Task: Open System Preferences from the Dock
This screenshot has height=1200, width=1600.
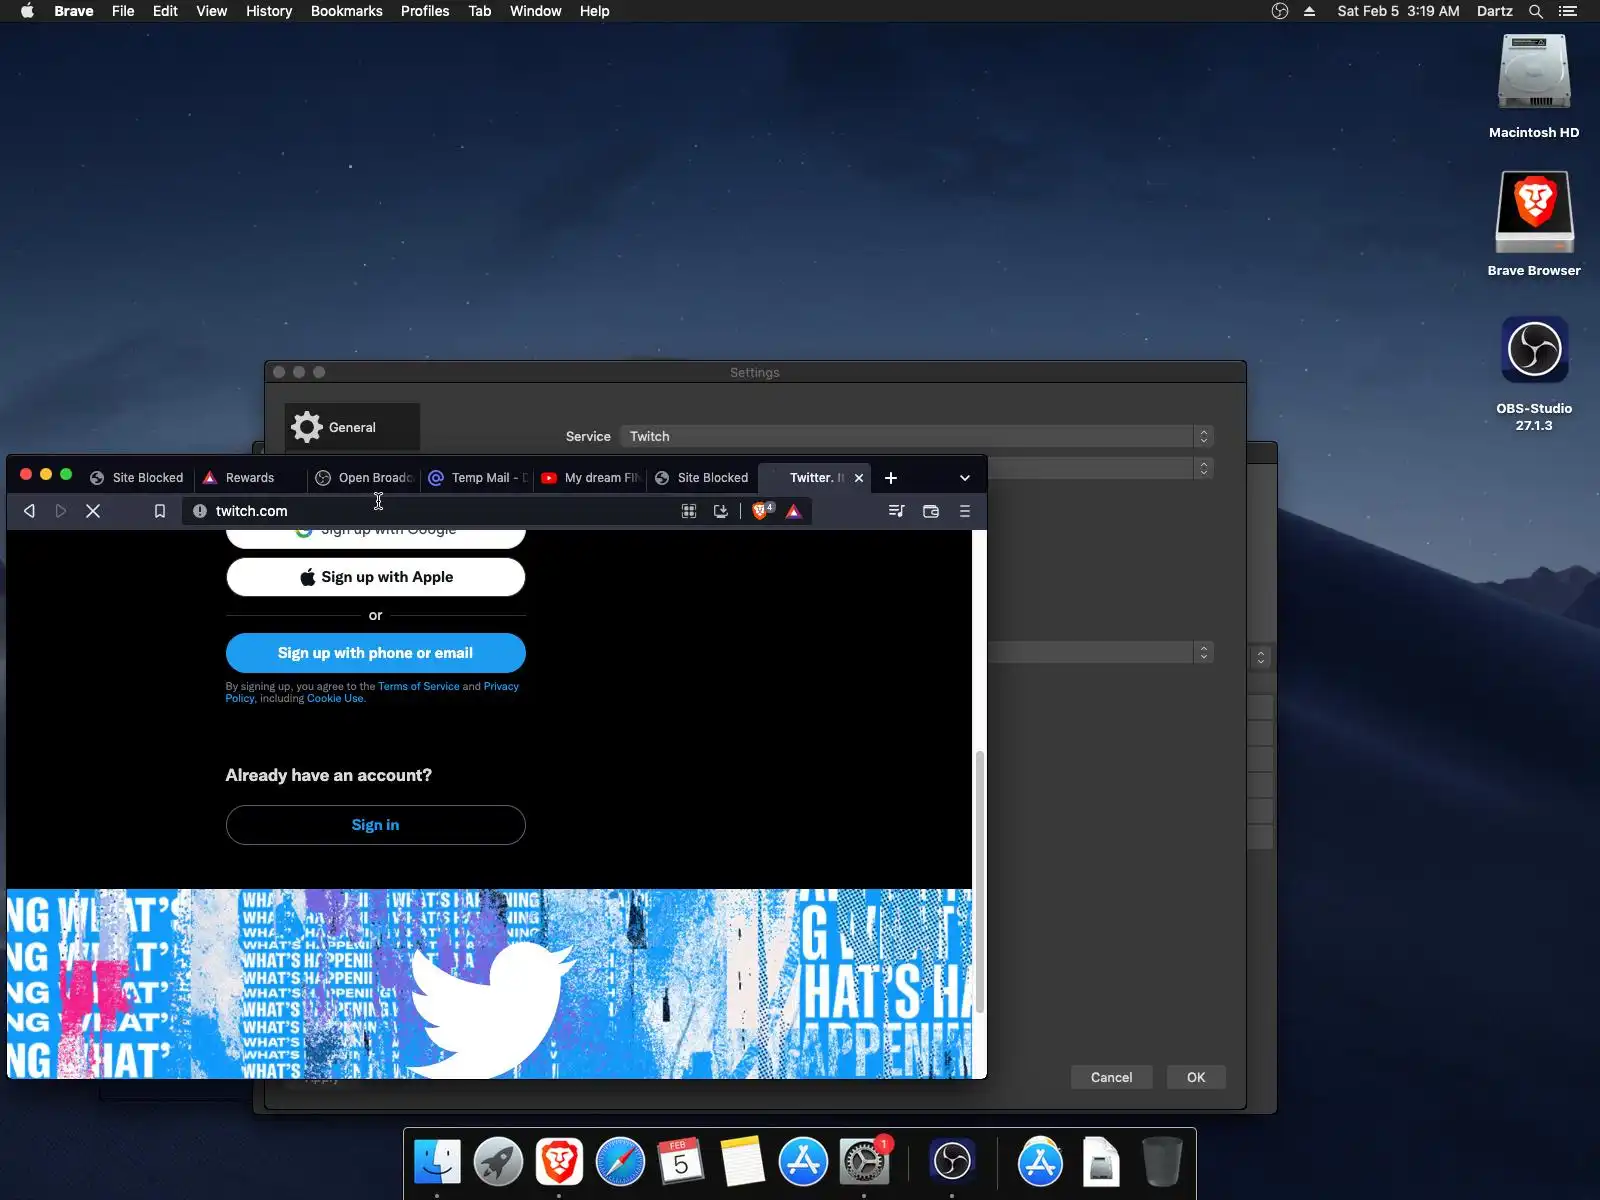Action: (864, 1162)
